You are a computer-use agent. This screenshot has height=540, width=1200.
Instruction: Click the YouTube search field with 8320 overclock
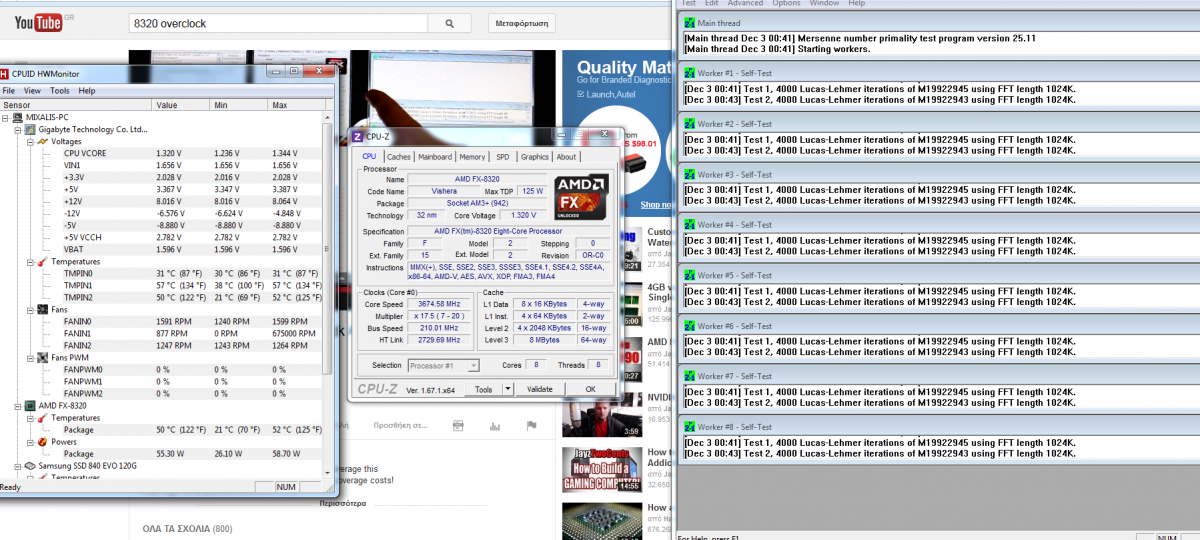[x=279, y=23]
